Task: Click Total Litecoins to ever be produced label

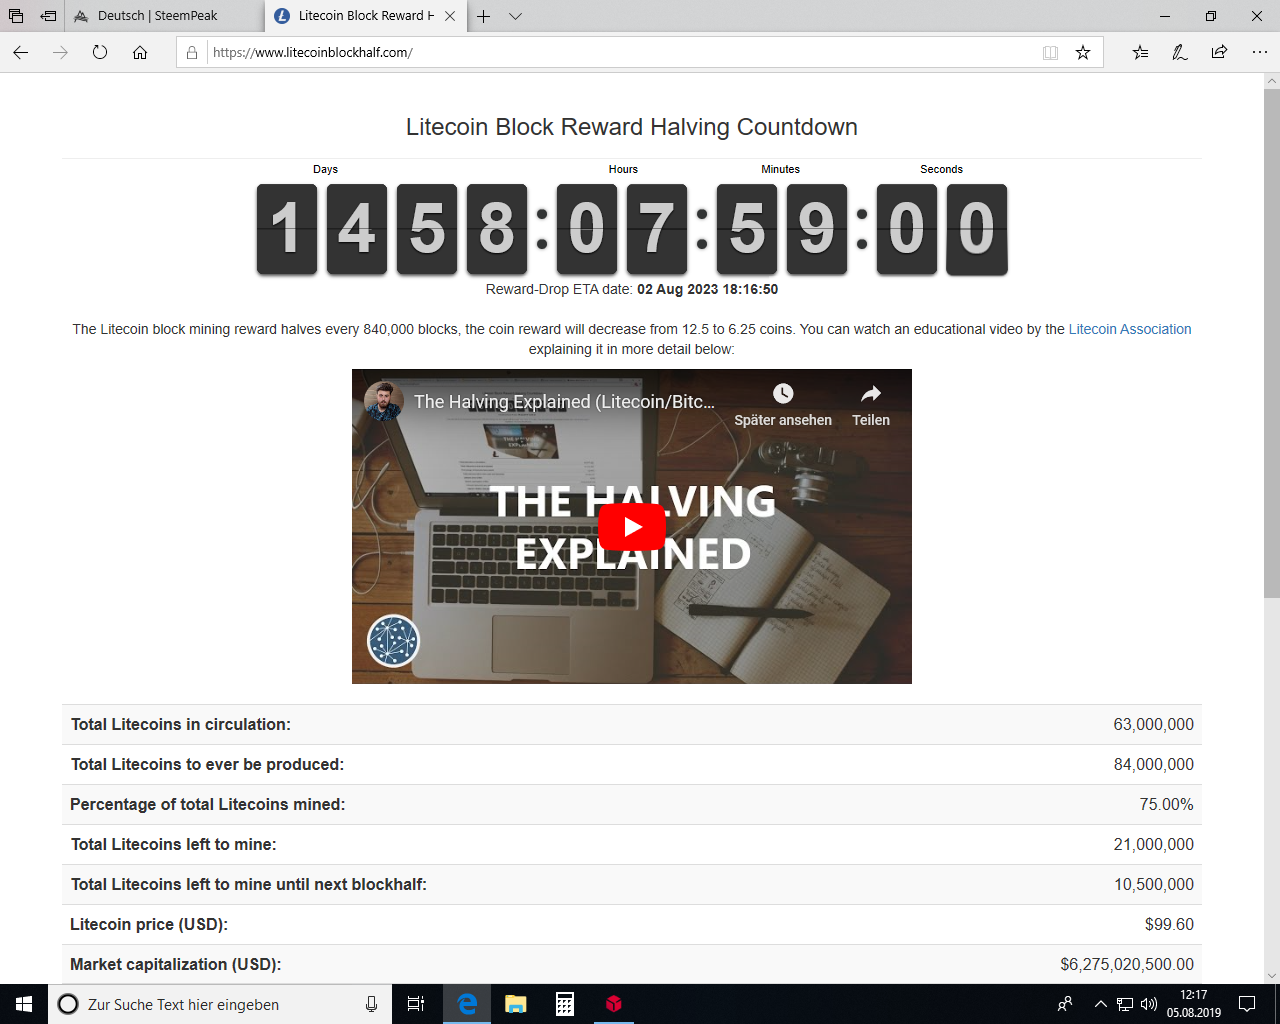Action: click(x=207, y=764)
